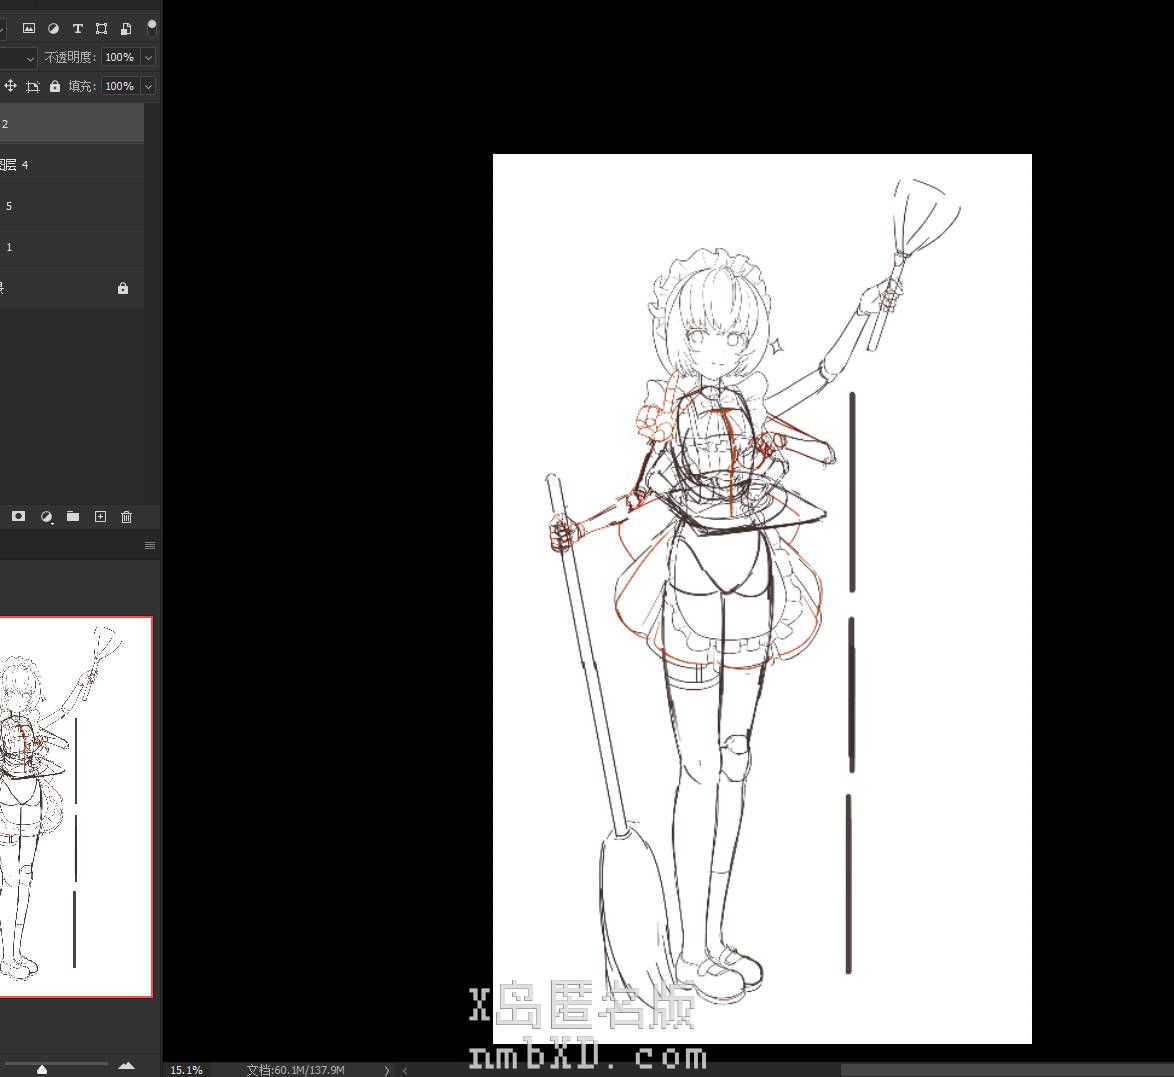This screenshot has width=1174, height=1077.
Task: Create a new layer group folder
Action: pos(73,516)
